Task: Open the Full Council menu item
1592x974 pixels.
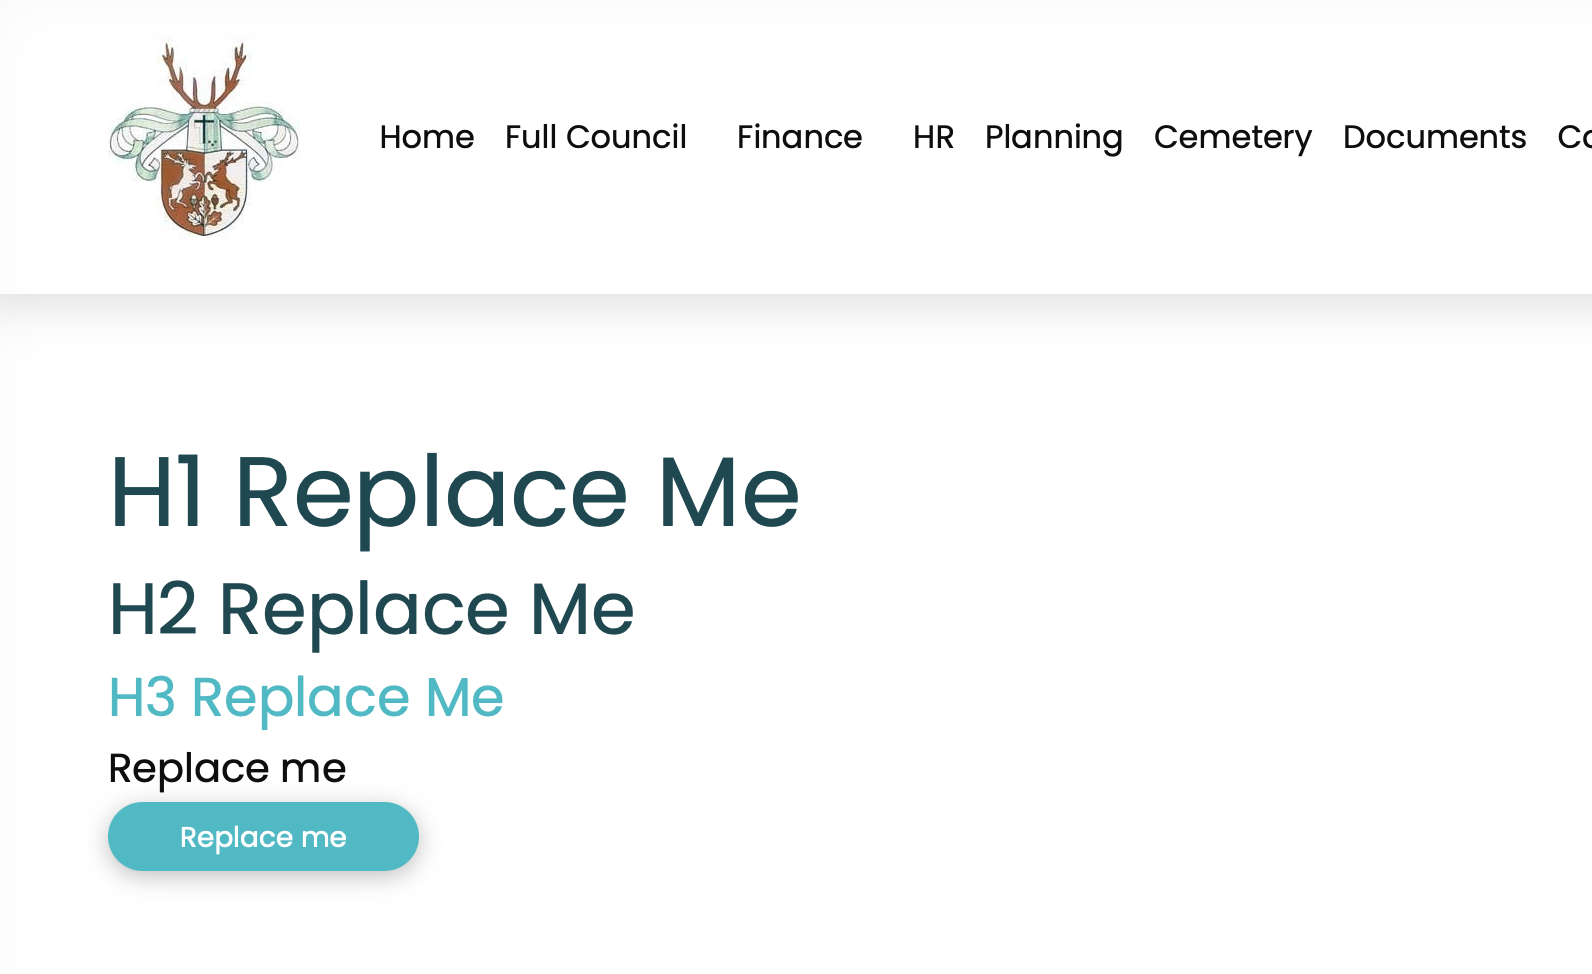Action: [x=595, y=137]
